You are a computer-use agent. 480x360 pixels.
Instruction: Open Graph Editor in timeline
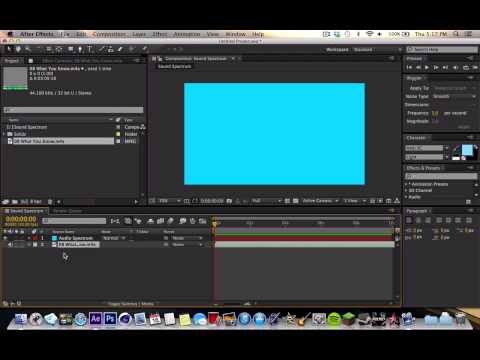(x=202, y=221)
